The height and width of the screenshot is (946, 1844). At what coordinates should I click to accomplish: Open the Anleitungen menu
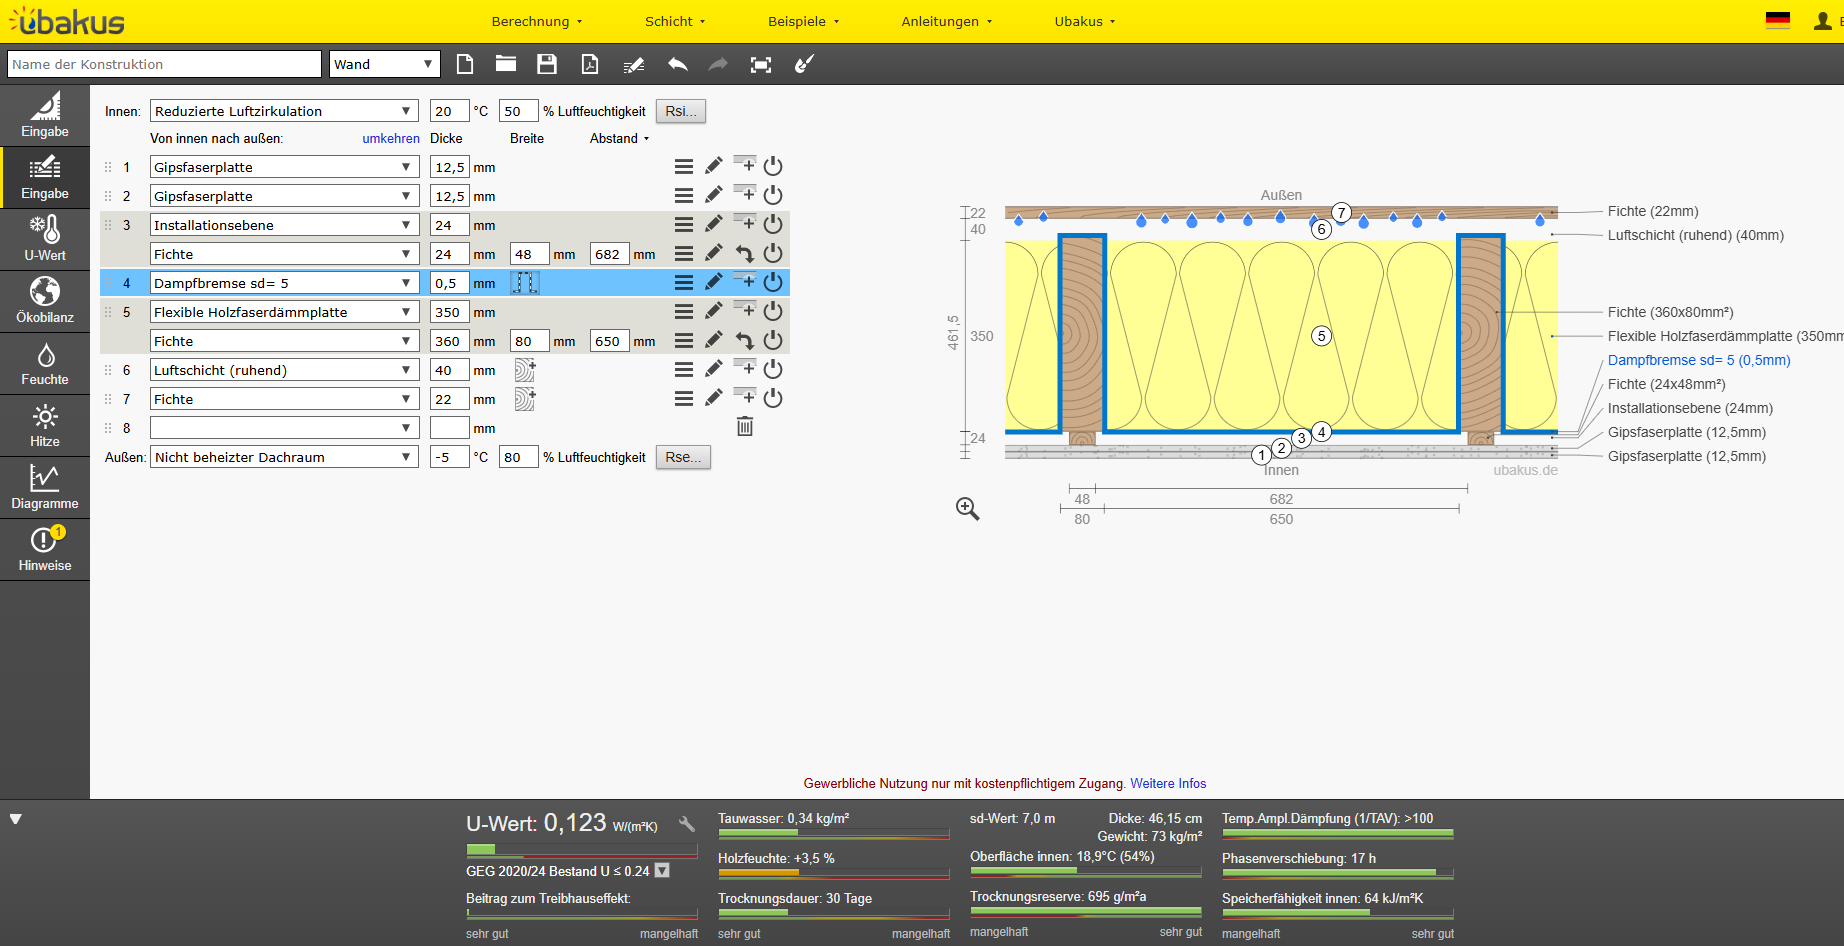tap(947, 21)
